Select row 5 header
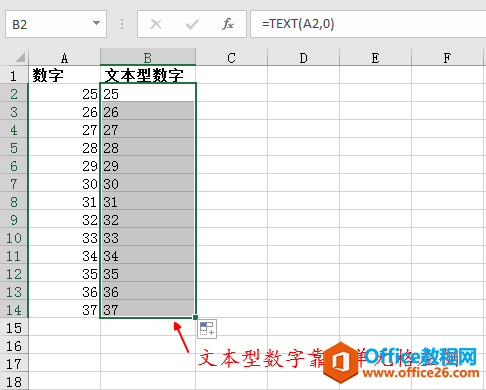The image size is (486, 390). pos(14,147)
